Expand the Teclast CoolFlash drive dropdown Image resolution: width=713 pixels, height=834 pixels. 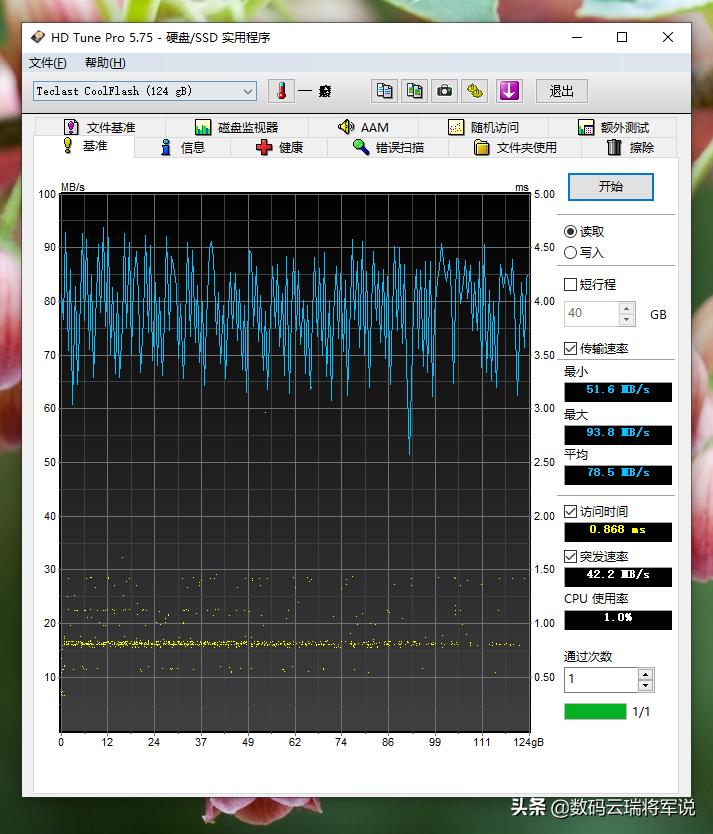pyautogui.click(x=248, y=91)
